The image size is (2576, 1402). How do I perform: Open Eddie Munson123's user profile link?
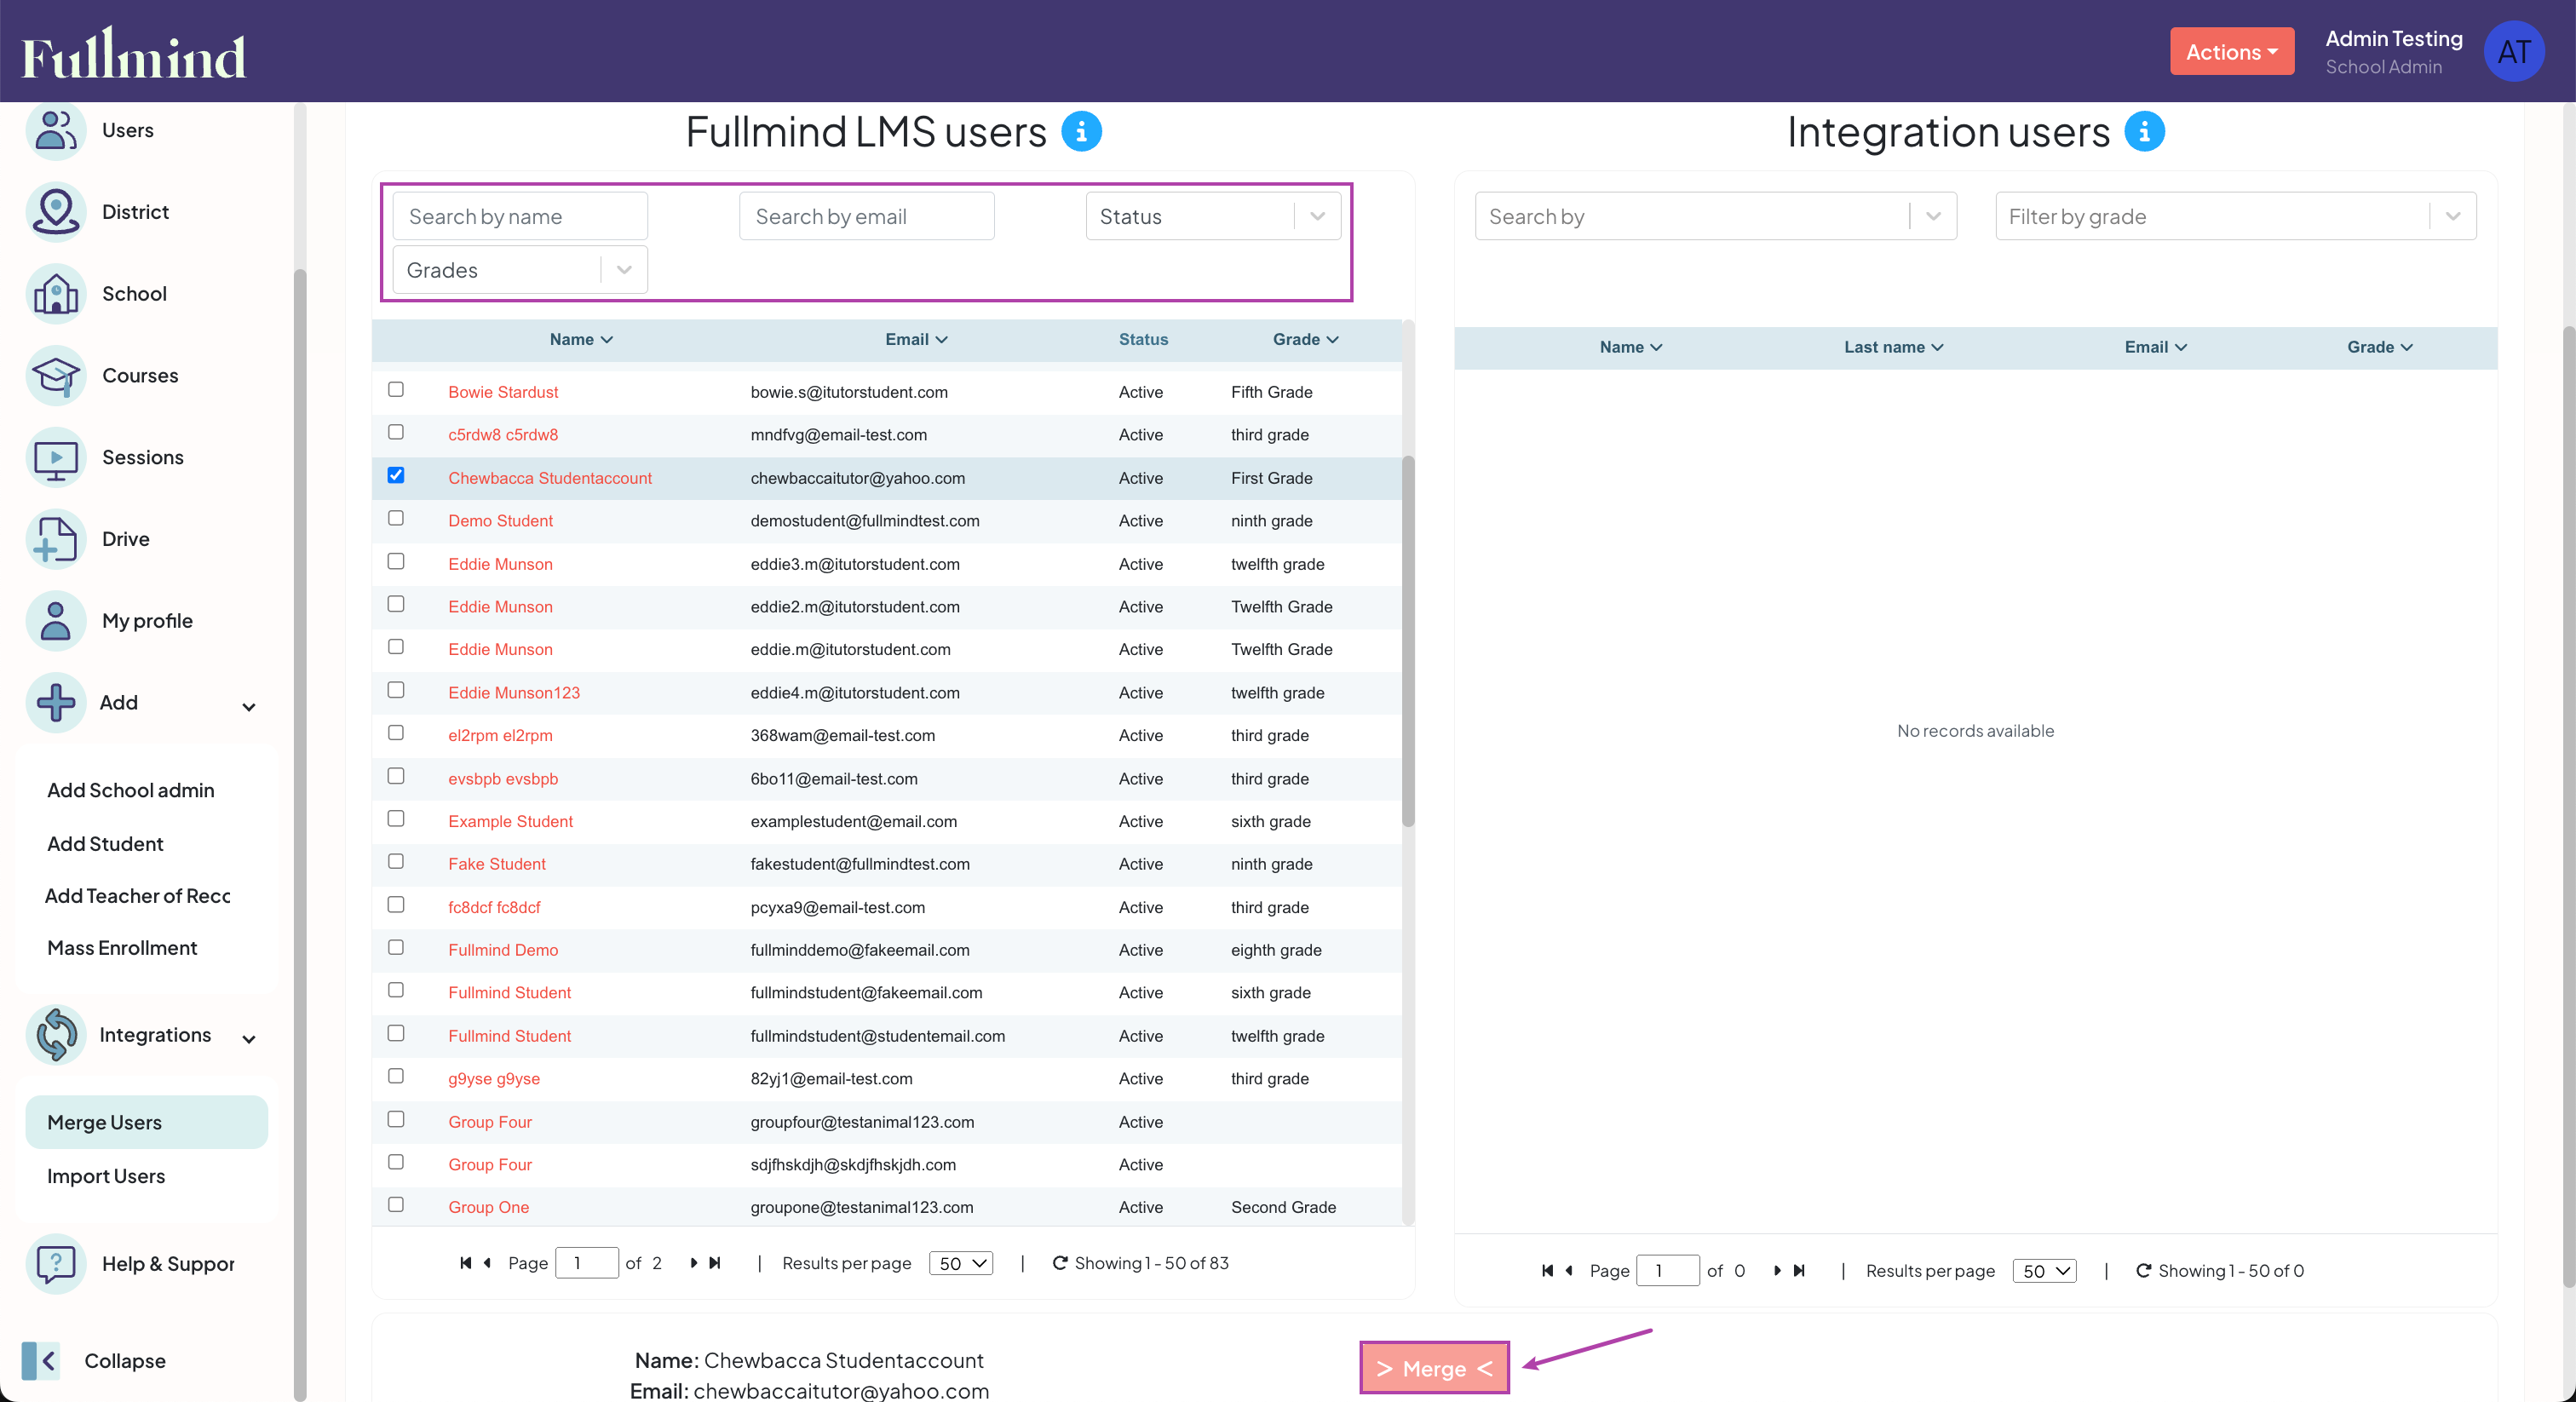(515, 692)
